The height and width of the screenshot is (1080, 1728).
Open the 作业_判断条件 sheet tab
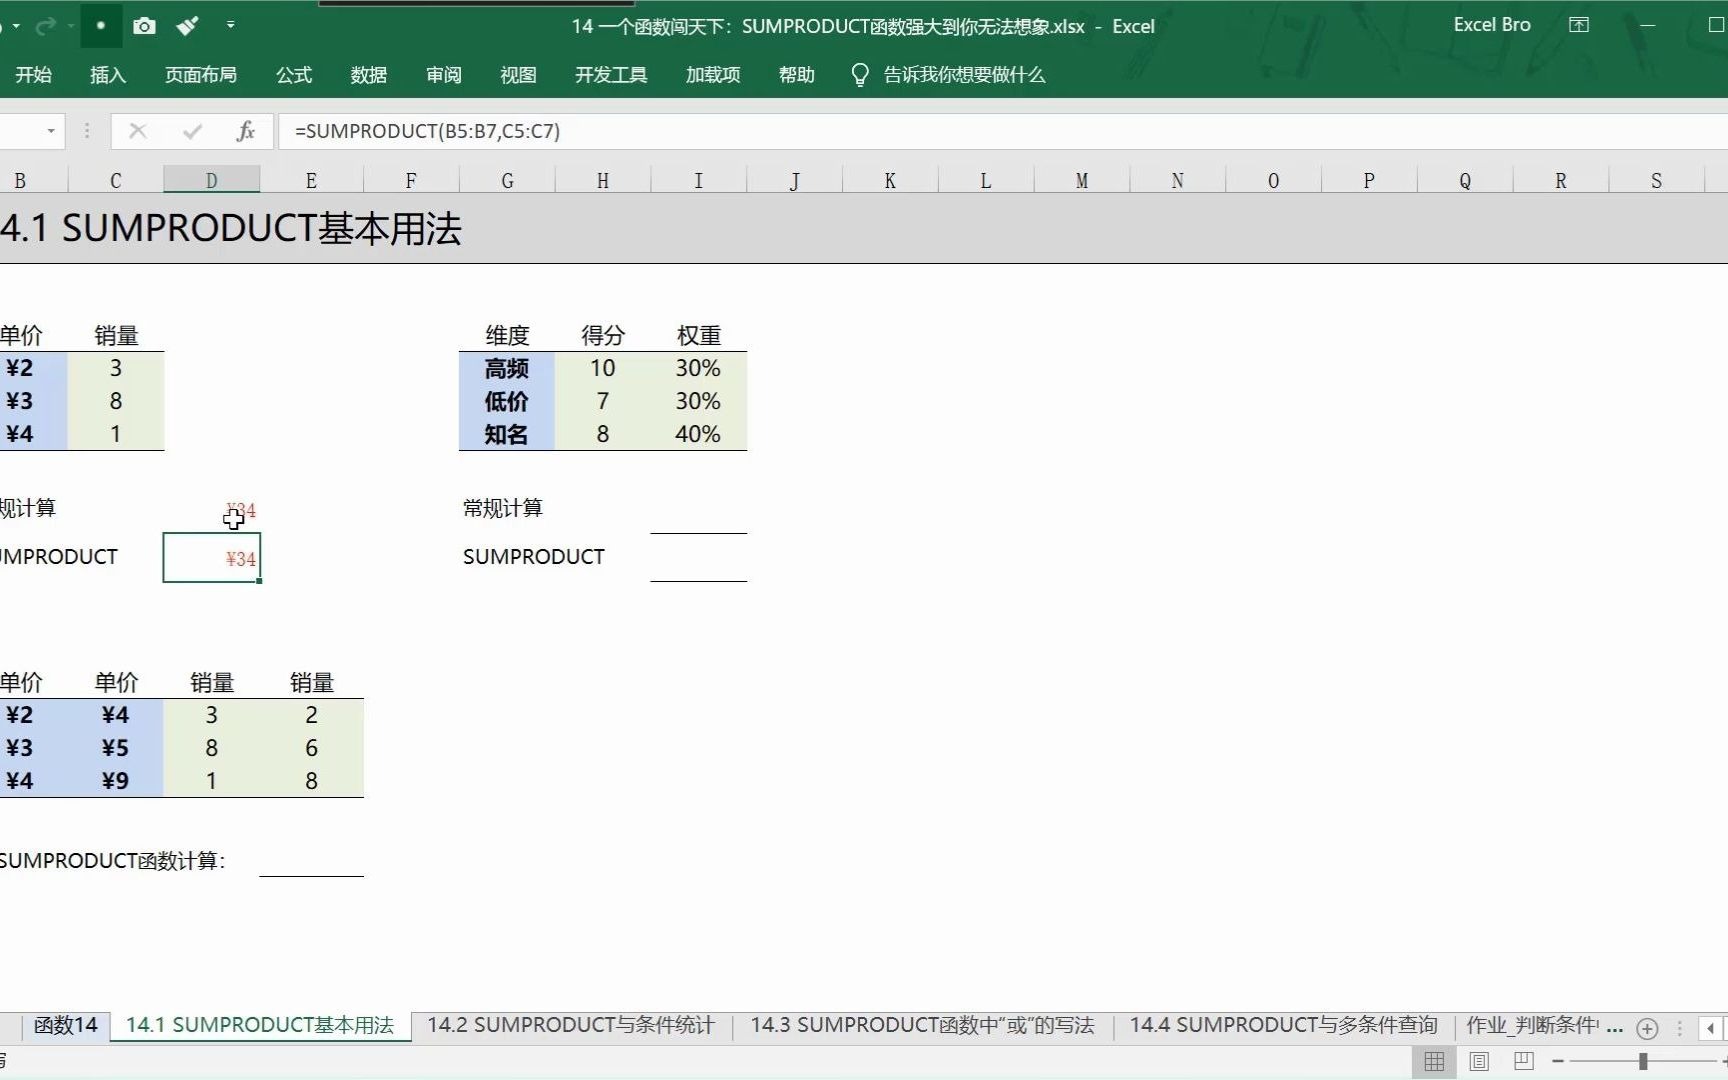click(1530, 1025)
